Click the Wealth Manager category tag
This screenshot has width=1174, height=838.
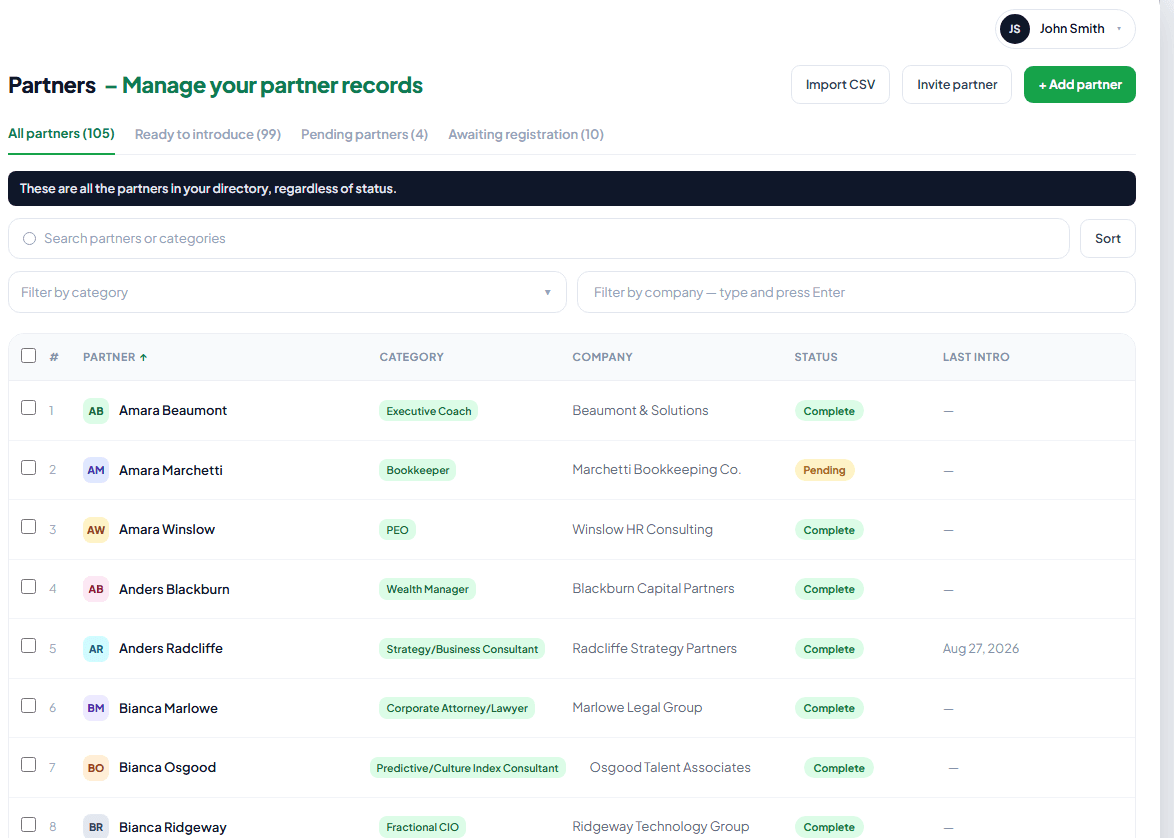coord(428,589)
